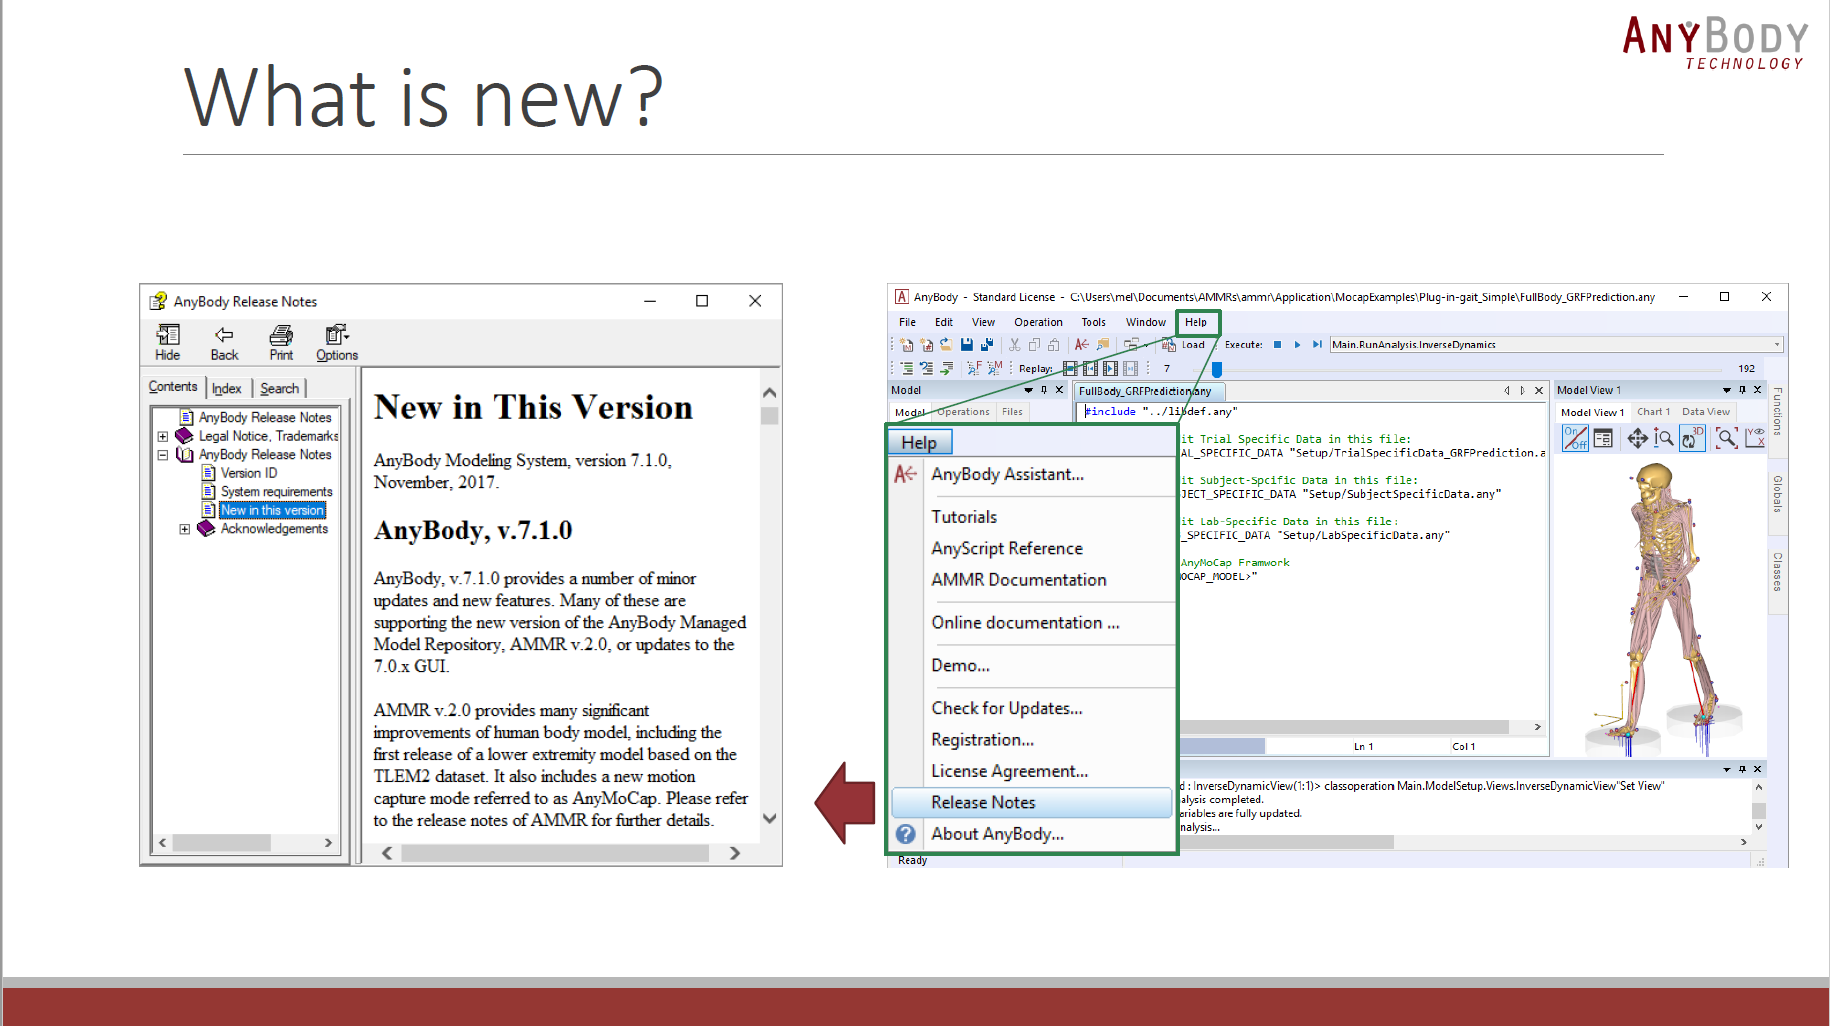Choose AnyBody Assistant... from Help menu
This screenshot has width=1830, height=1026.
1007,474
